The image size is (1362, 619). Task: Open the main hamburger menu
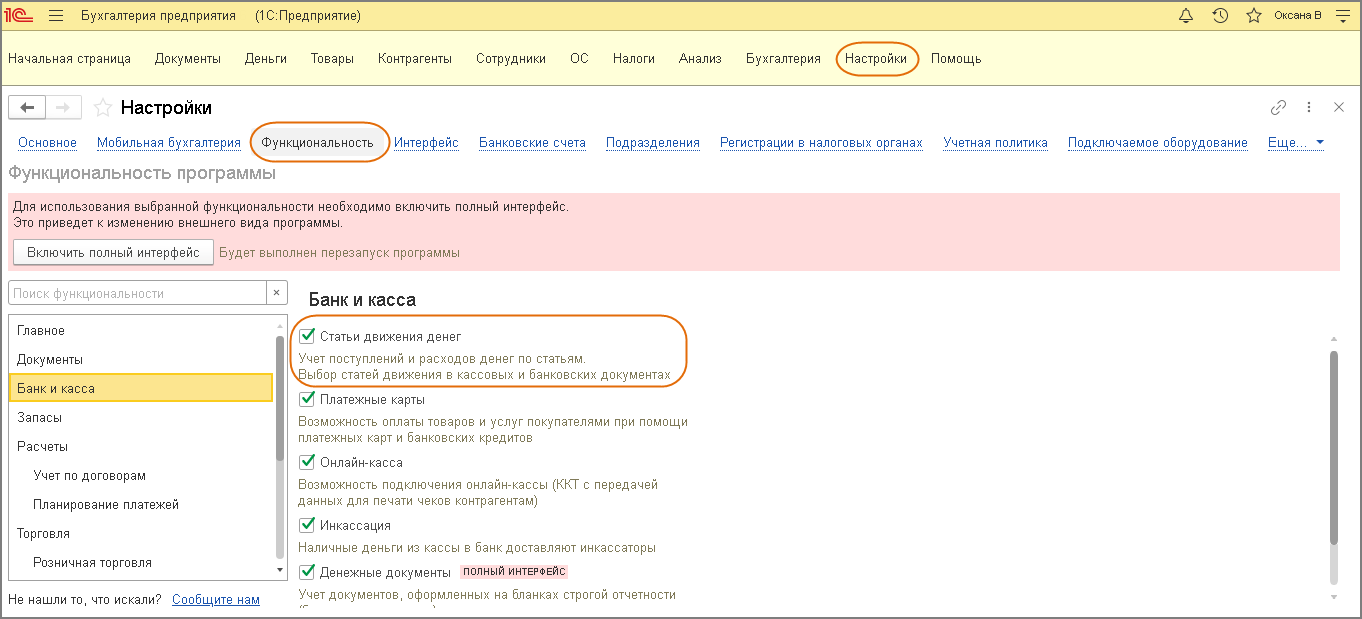(56, 16)
